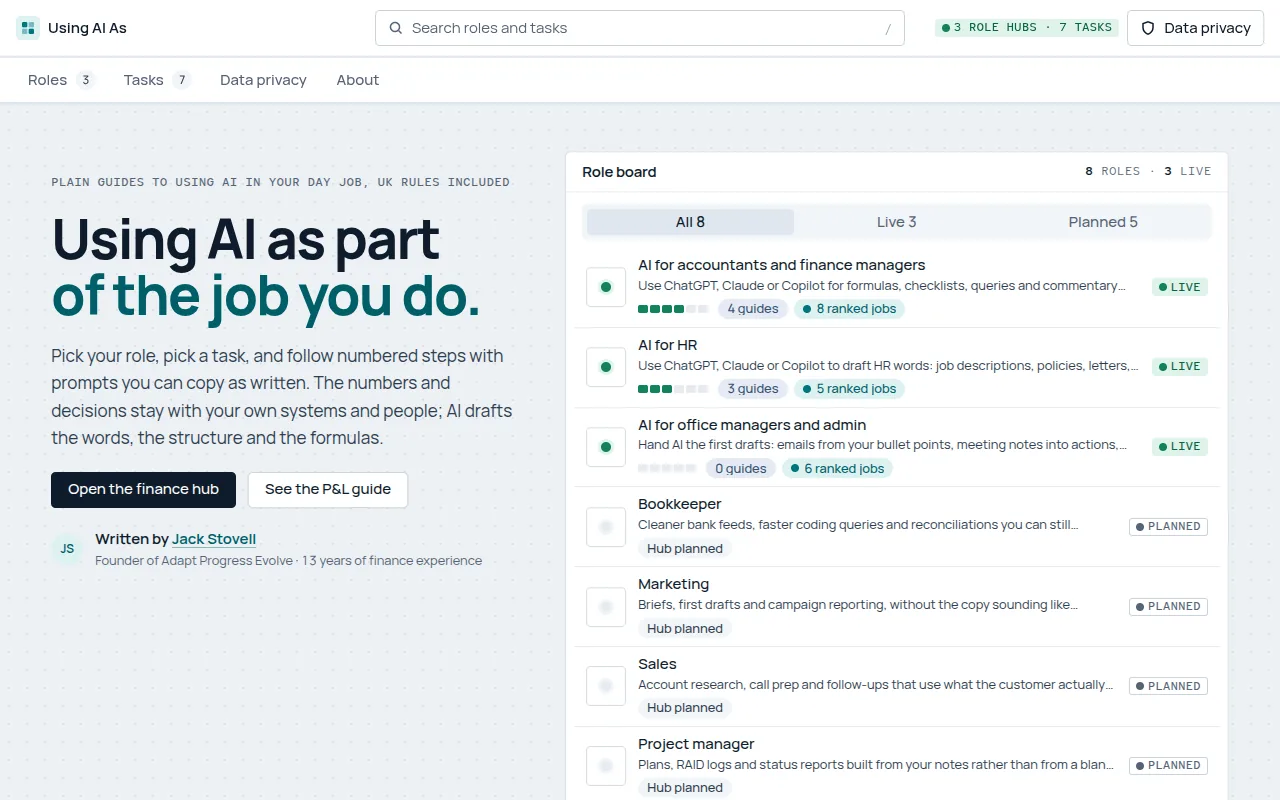Open AI for accountants and finance managers

782,265
